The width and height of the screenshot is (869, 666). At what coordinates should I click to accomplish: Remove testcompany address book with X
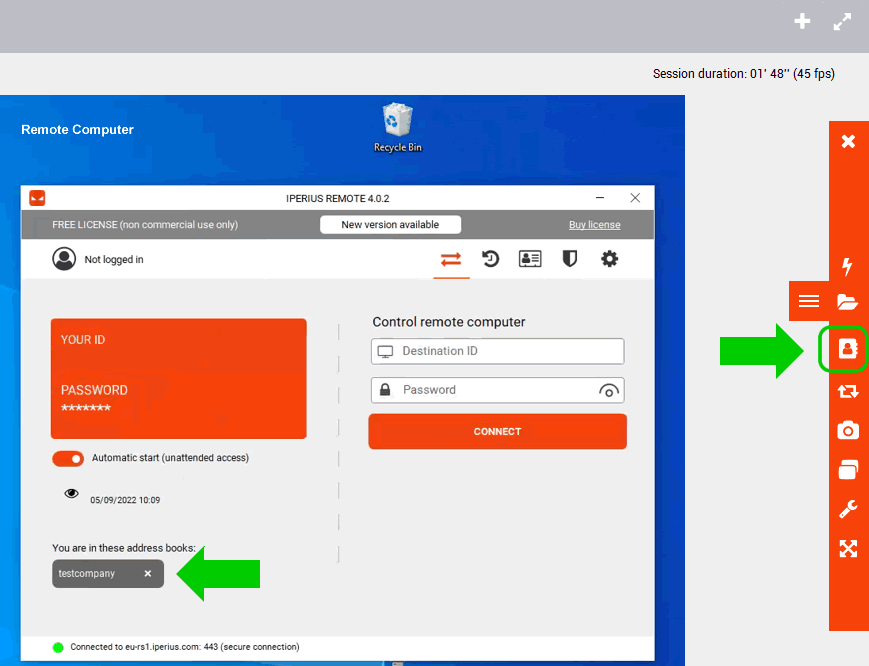pos(148,573)
